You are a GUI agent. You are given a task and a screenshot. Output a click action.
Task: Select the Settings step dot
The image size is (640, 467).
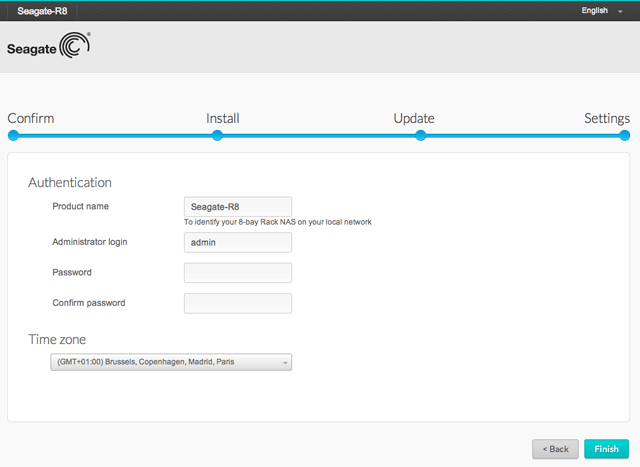click(624, 136)
